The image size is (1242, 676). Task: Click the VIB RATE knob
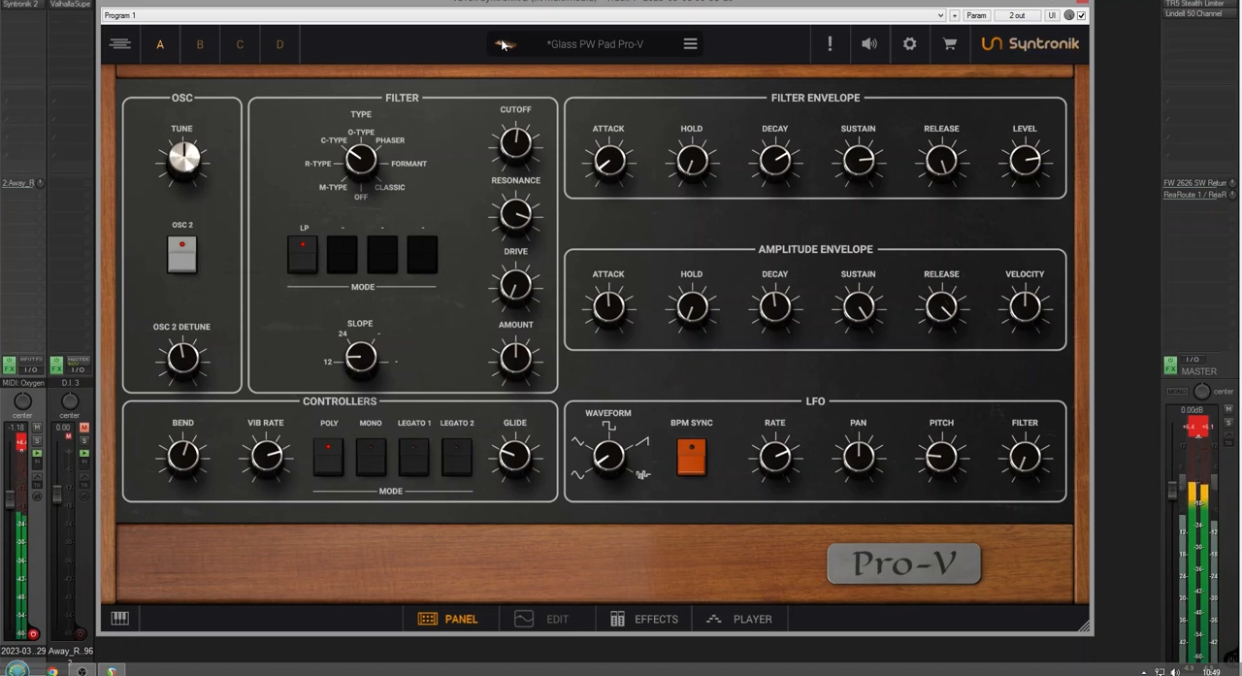[266, 456]
